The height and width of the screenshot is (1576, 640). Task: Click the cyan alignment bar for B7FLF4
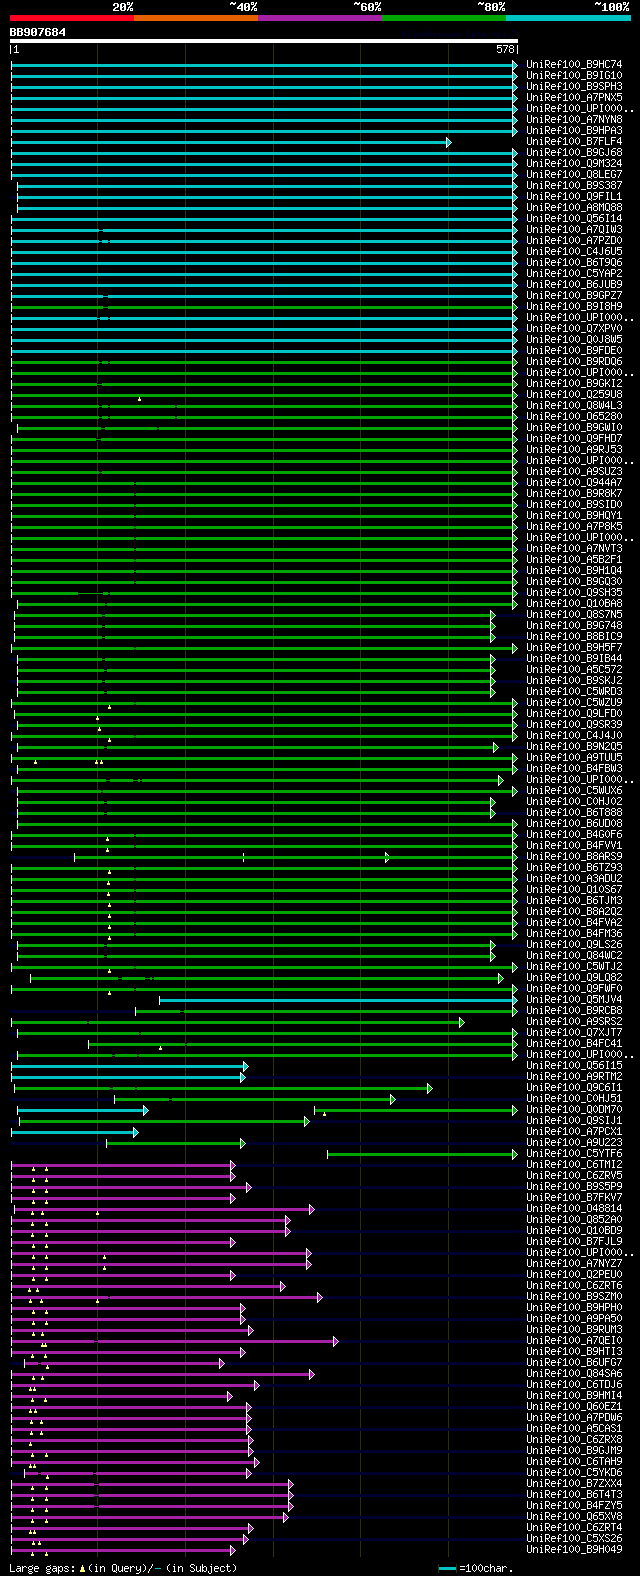(x=231, y=142)
